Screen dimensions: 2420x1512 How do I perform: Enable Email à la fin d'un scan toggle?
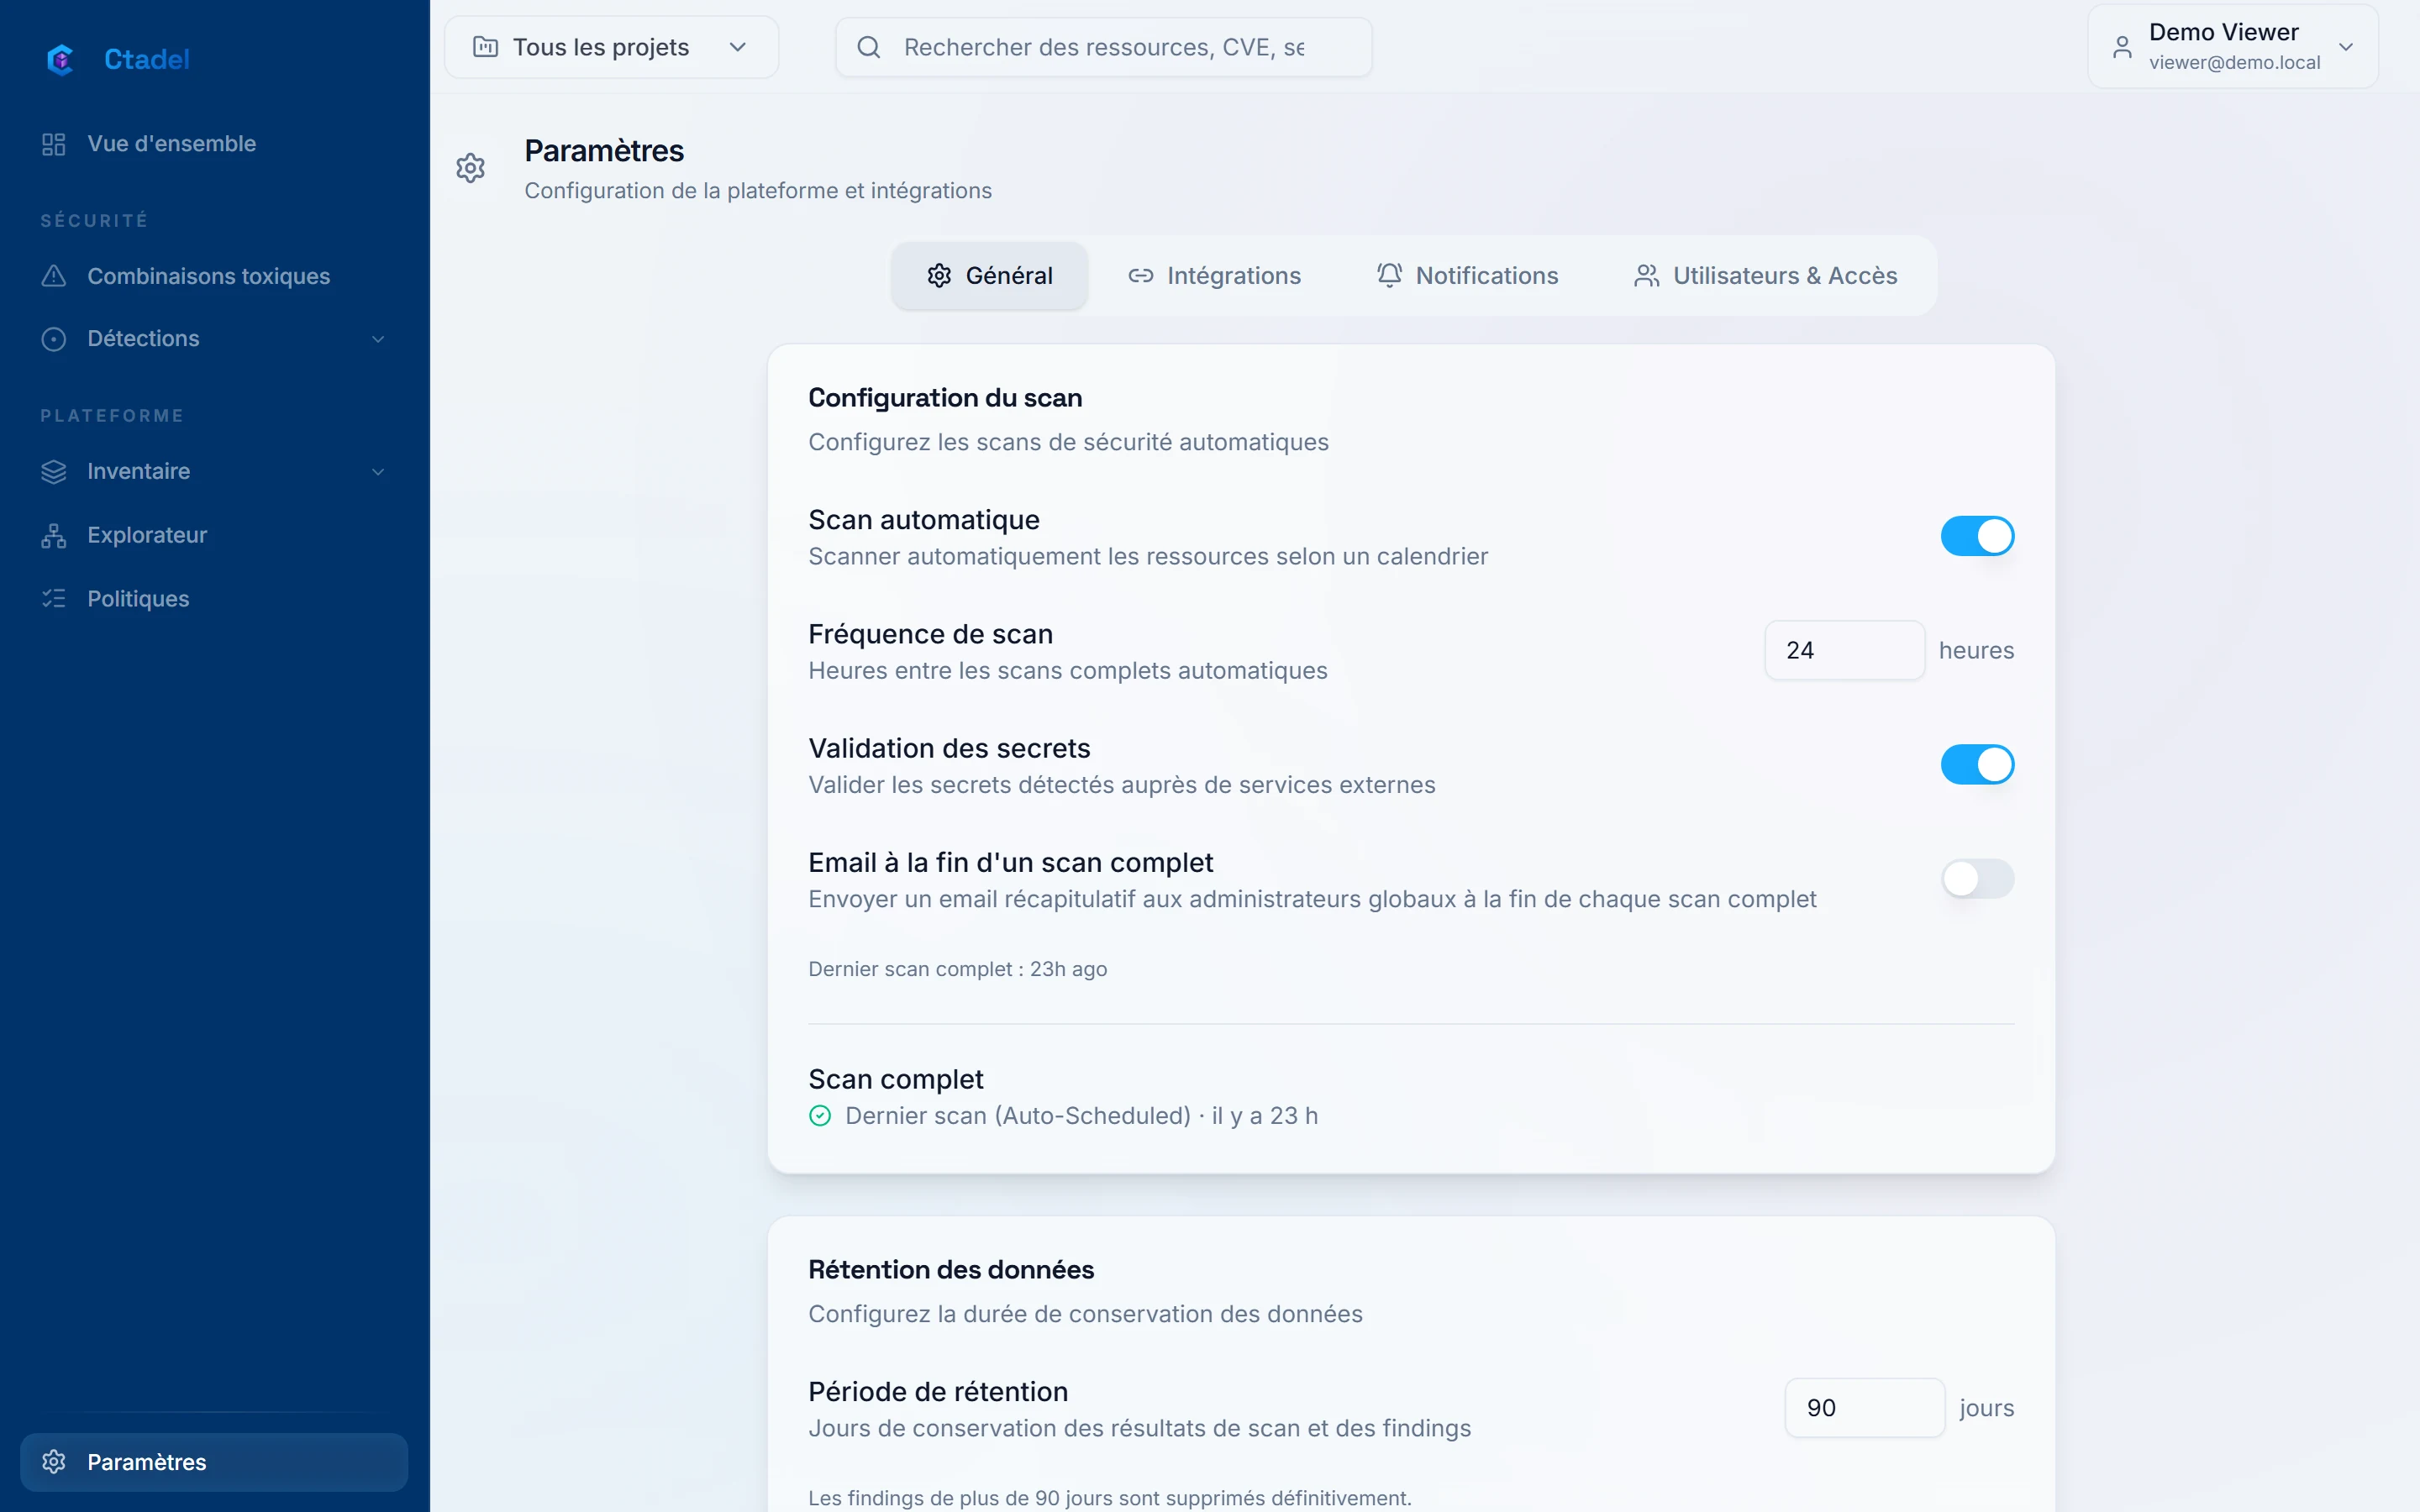pyautogui.click(x=1977, y=879)
